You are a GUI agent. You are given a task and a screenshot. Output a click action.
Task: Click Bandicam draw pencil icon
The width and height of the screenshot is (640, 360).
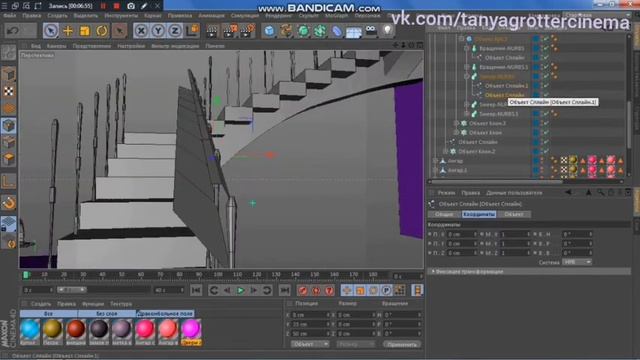tap(144, 6)
